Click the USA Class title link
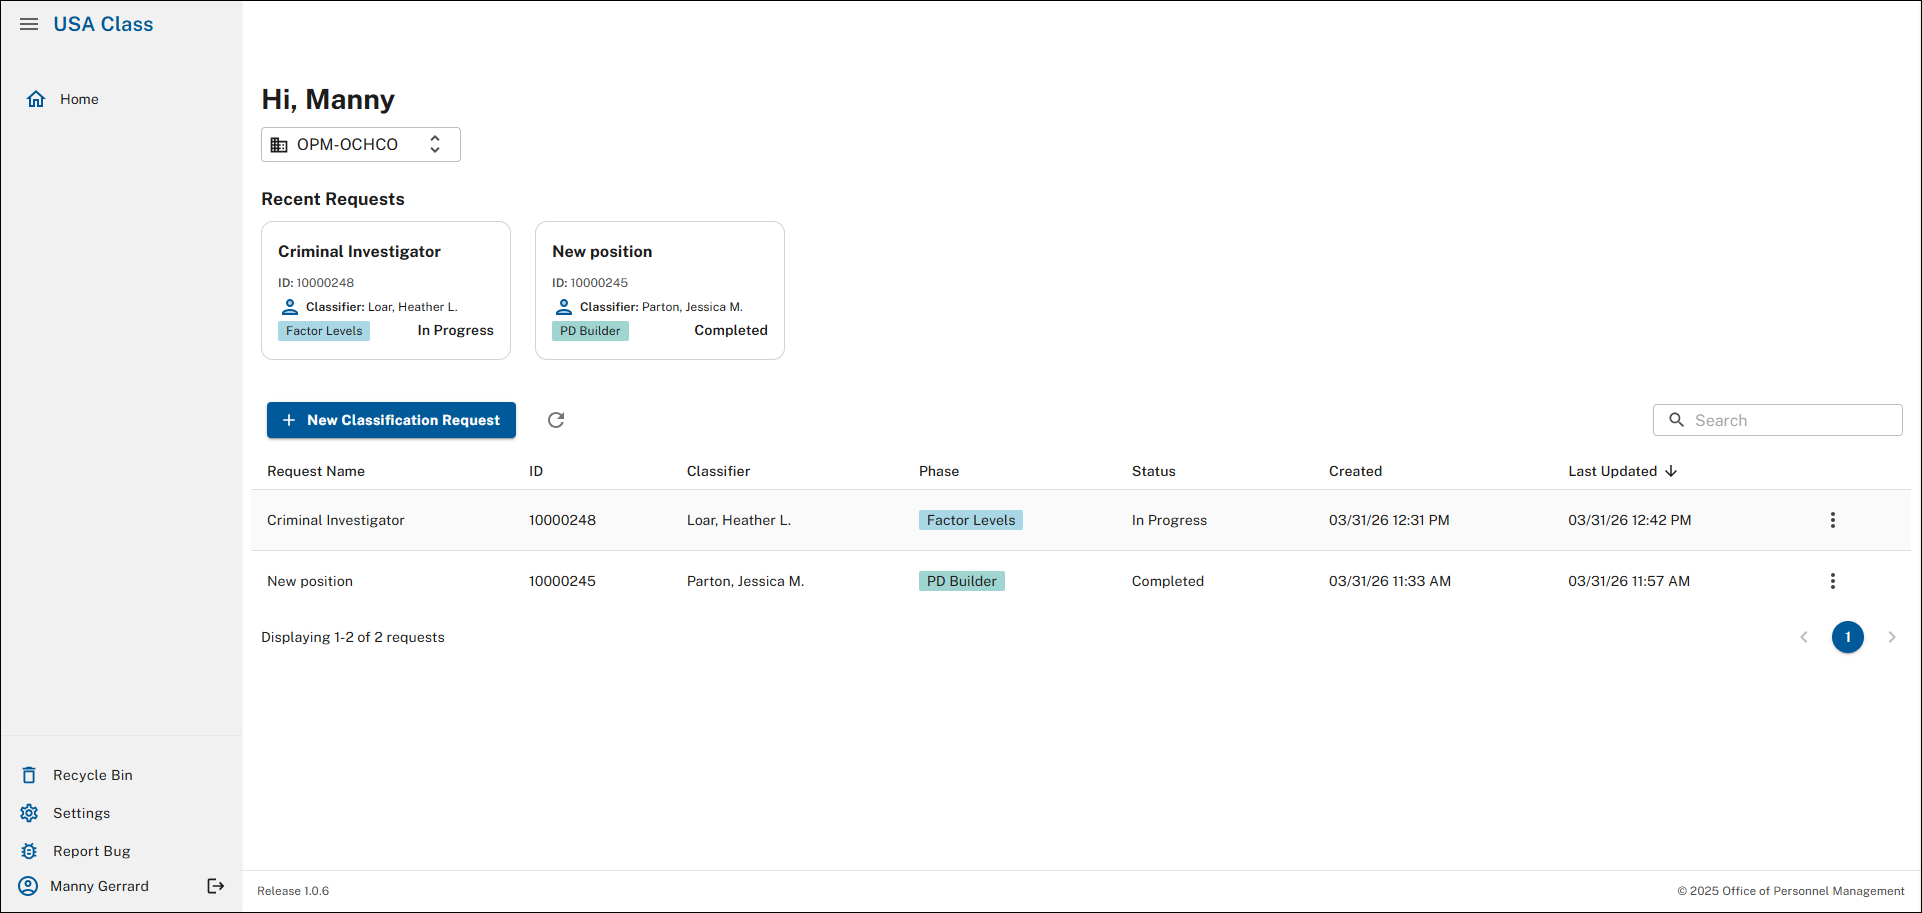The width and height of the screenshot is (1922, 913). 103,24
